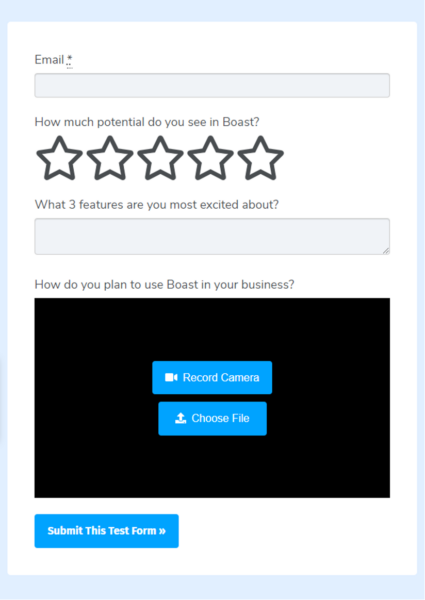Click the features textarea
The width and height of the screenshot is (425, 600).
tap(212, 236)
